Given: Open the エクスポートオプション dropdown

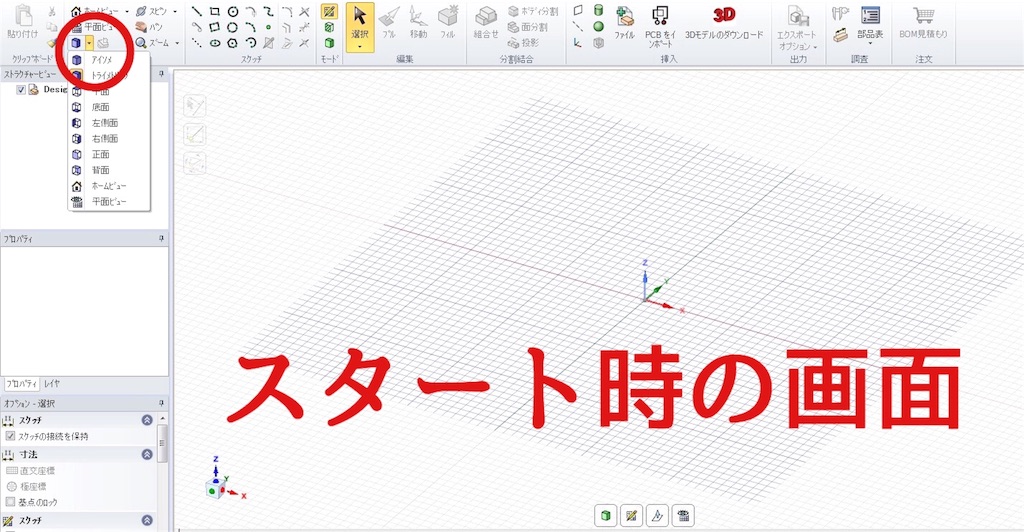Looking at the screenshot, I should click(x=816, y=47).
